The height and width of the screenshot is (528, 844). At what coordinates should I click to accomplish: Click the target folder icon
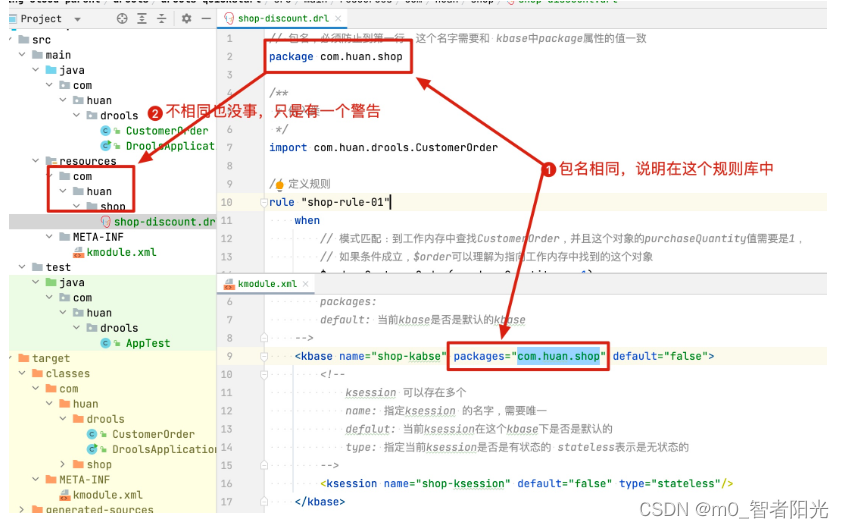click(24, 358)
